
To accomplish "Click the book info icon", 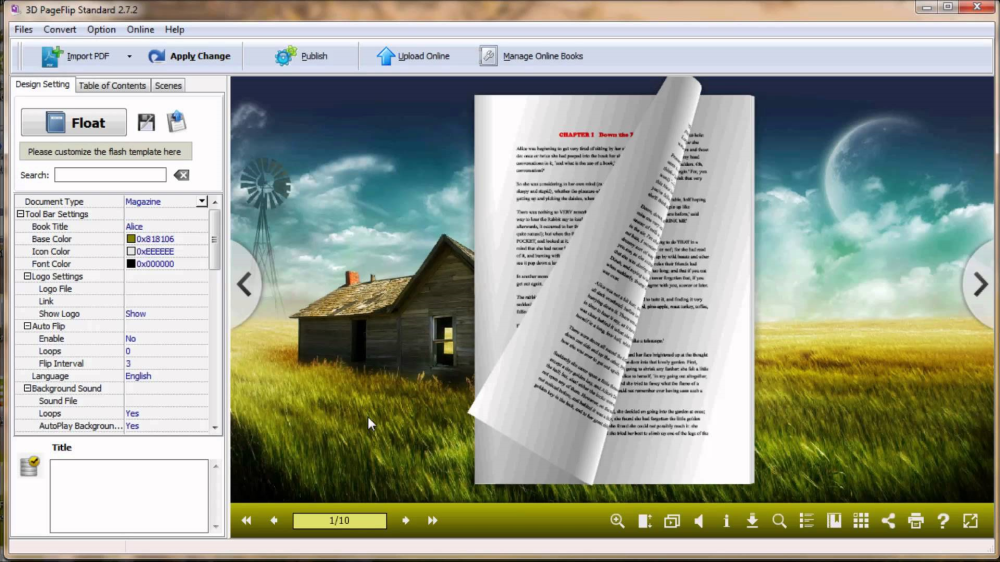I will 726,521.
